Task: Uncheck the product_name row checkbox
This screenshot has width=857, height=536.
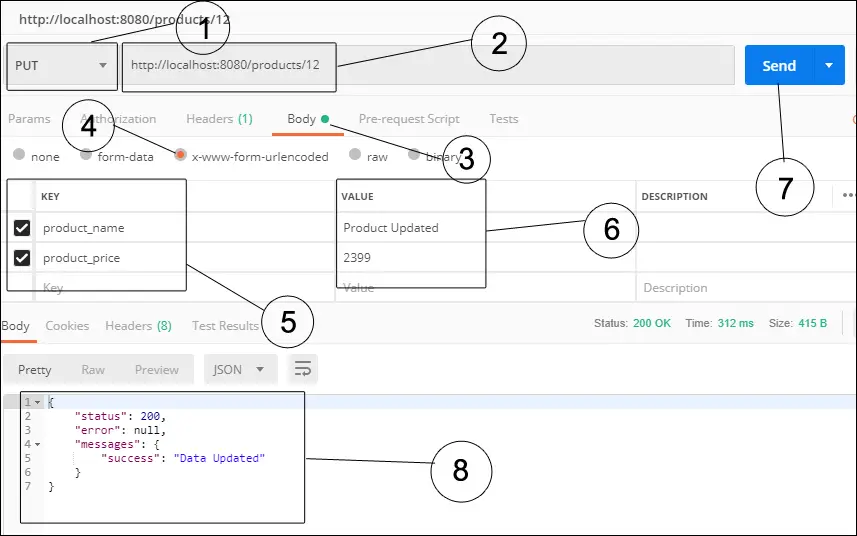Action: click(x=22, y=228)
